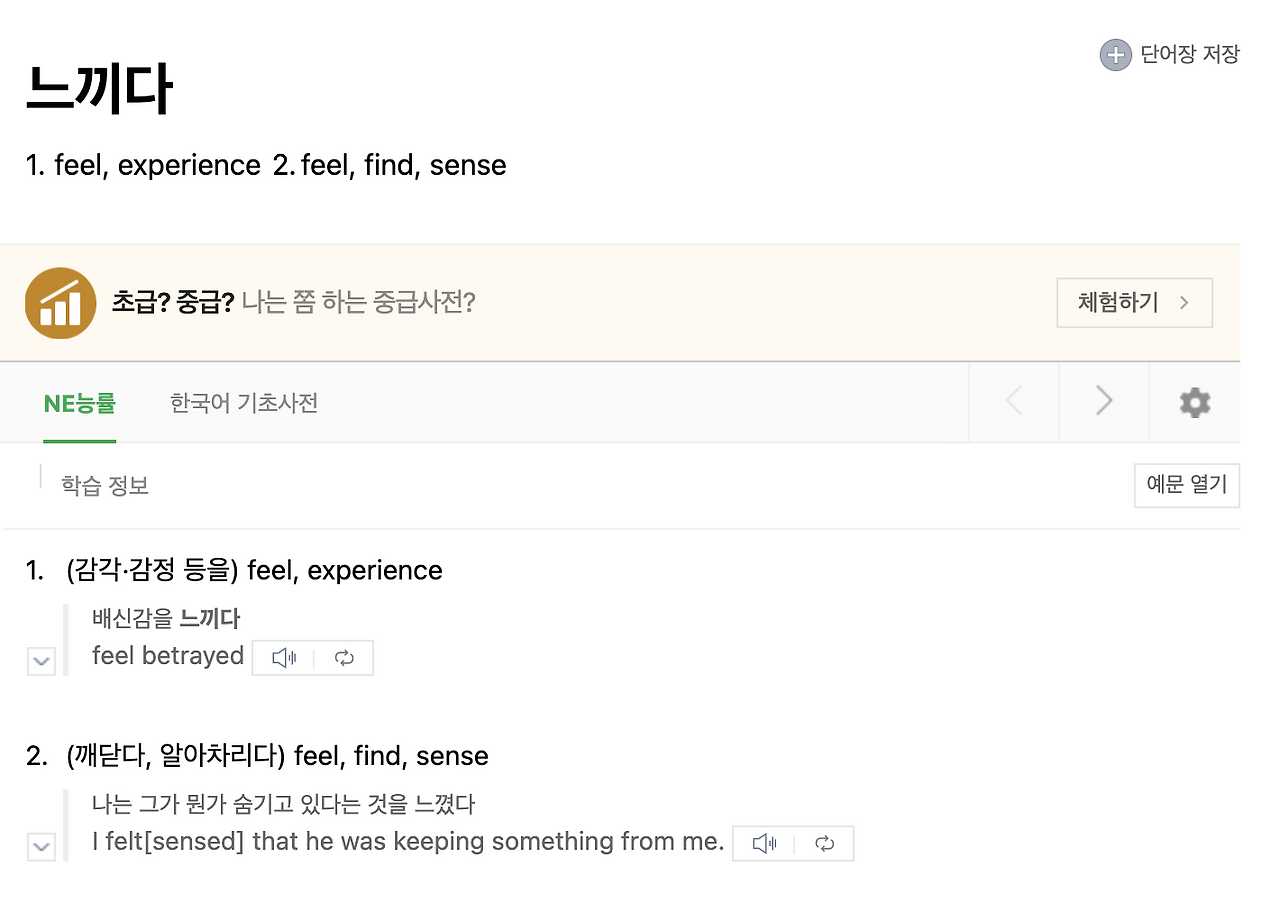The image size is (1280, 921).
Task: Click the plus icon for 단어장 저장
Action: (1115, 55)
